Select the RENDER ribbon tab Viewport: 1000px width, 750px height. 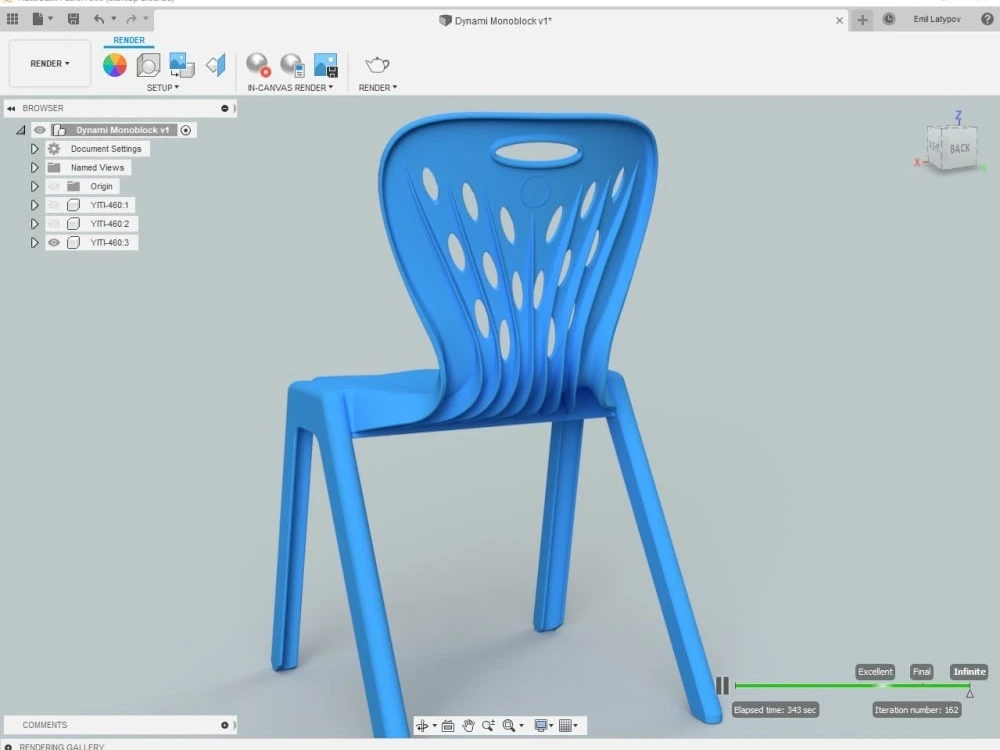tap(129, 40)
